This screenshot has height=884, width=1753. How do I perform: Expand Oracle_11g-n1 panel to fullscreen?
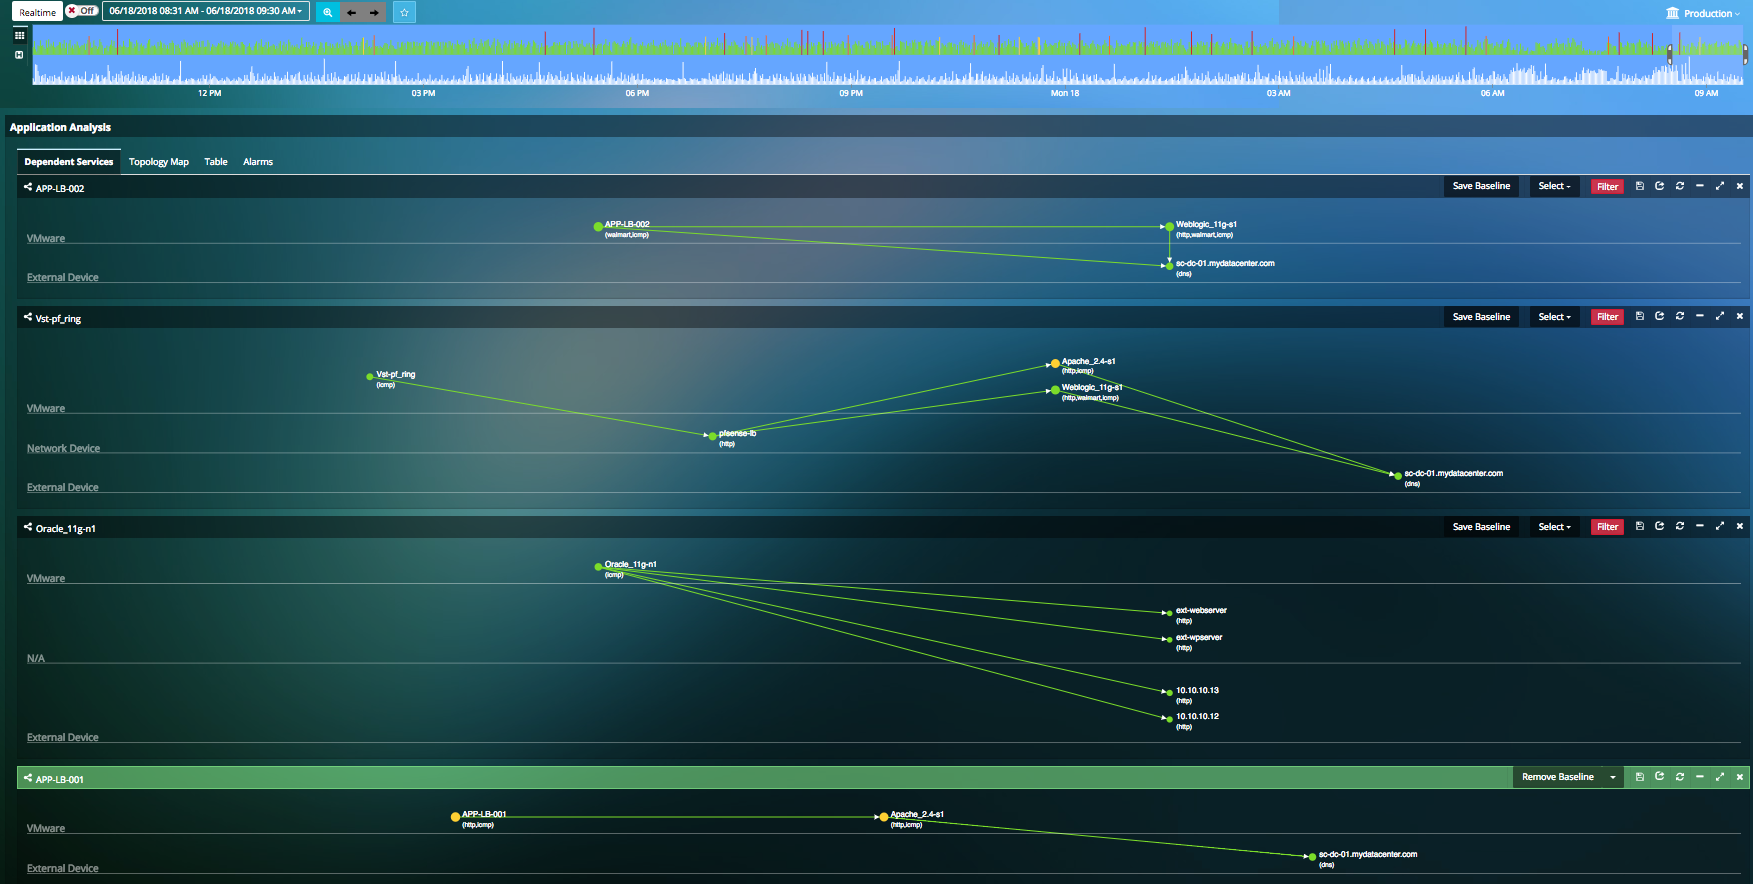[x=1720, y=526]
